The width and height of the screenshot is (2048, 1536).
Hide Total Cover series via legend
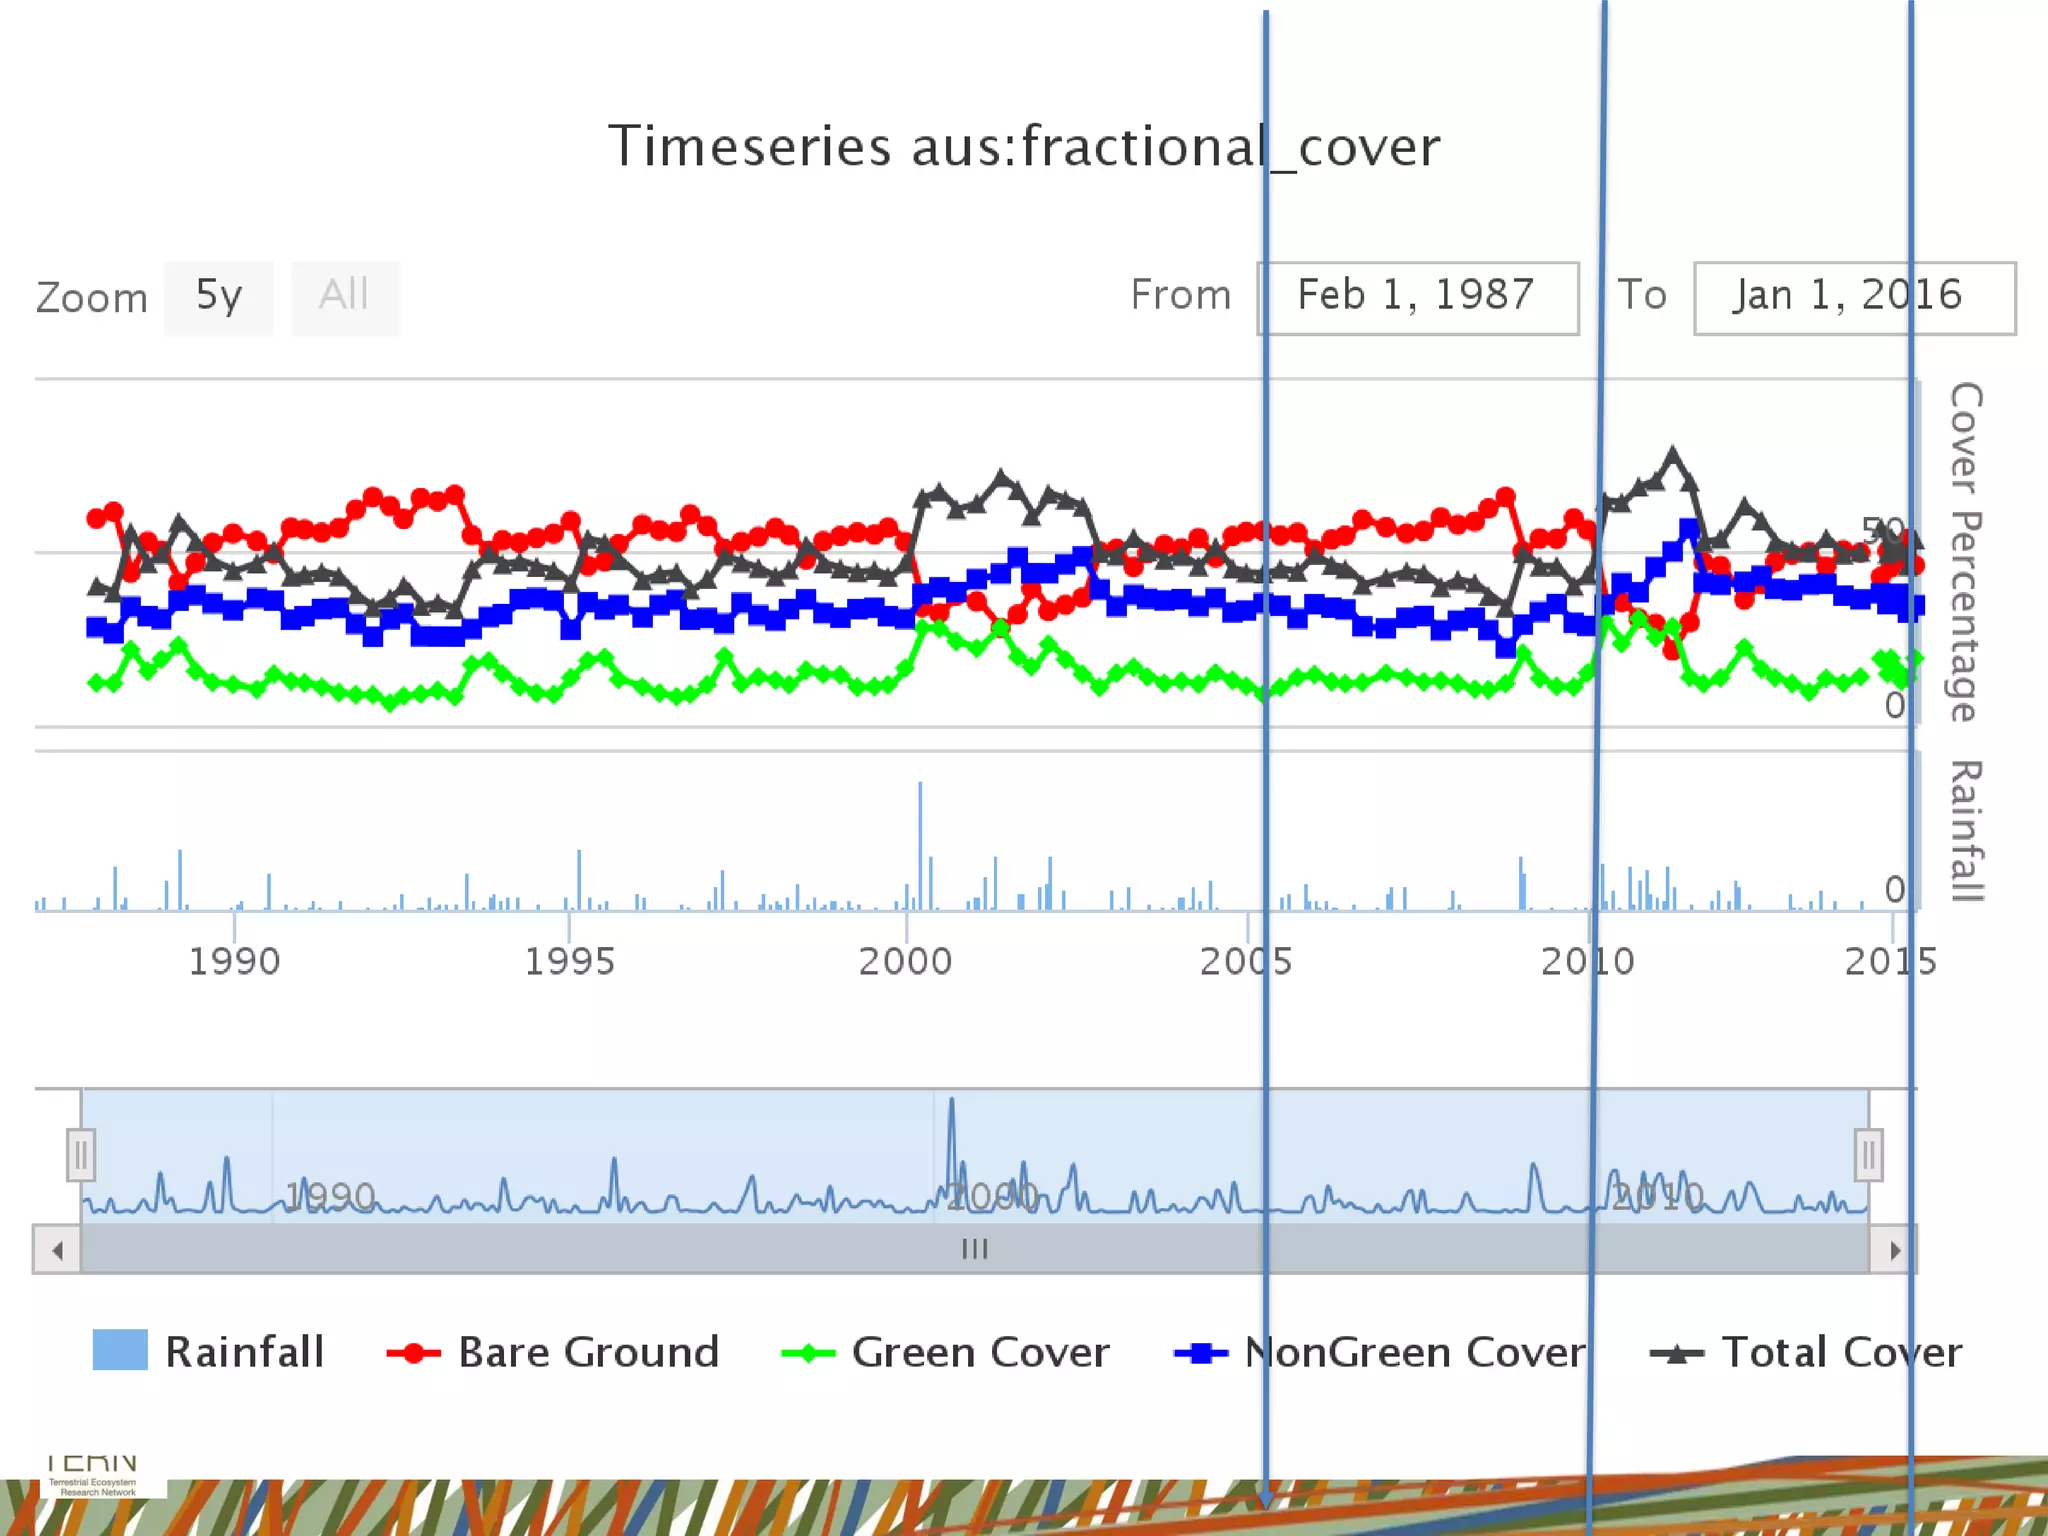click(1841, 1352)
